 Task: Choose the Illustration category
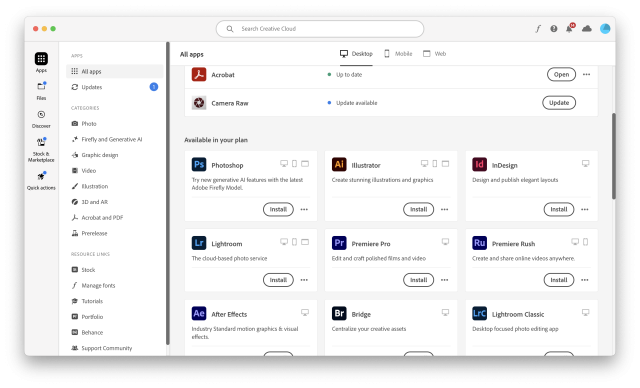tap(90, 186)
